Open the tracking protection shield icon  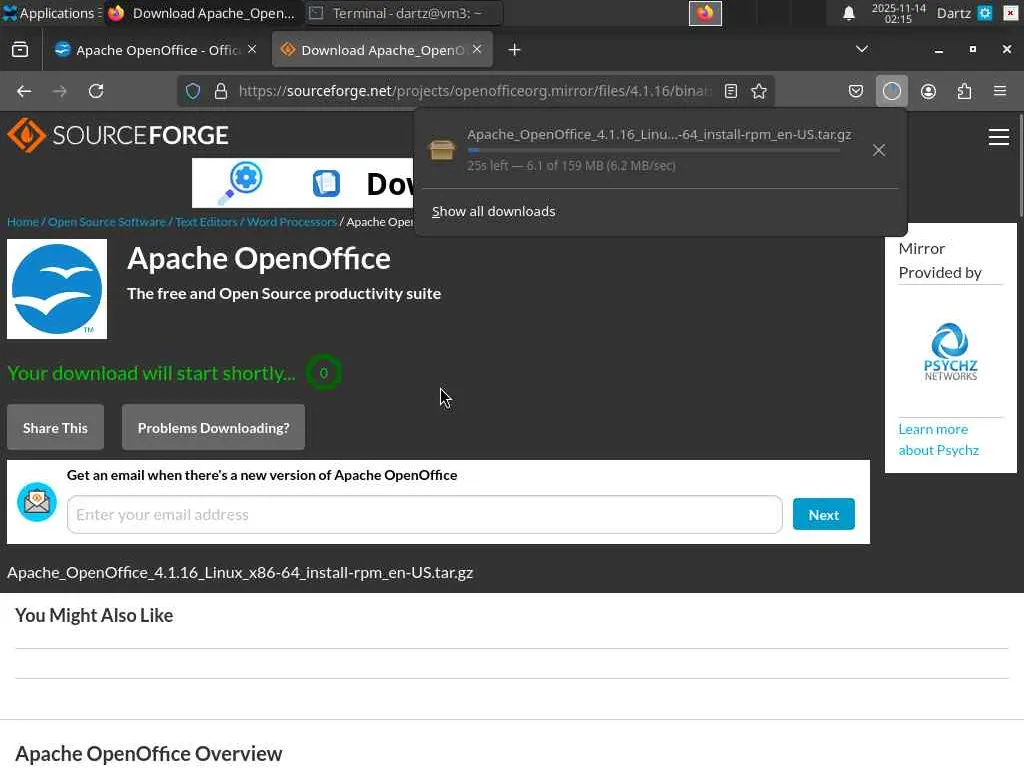pos(193,91)
